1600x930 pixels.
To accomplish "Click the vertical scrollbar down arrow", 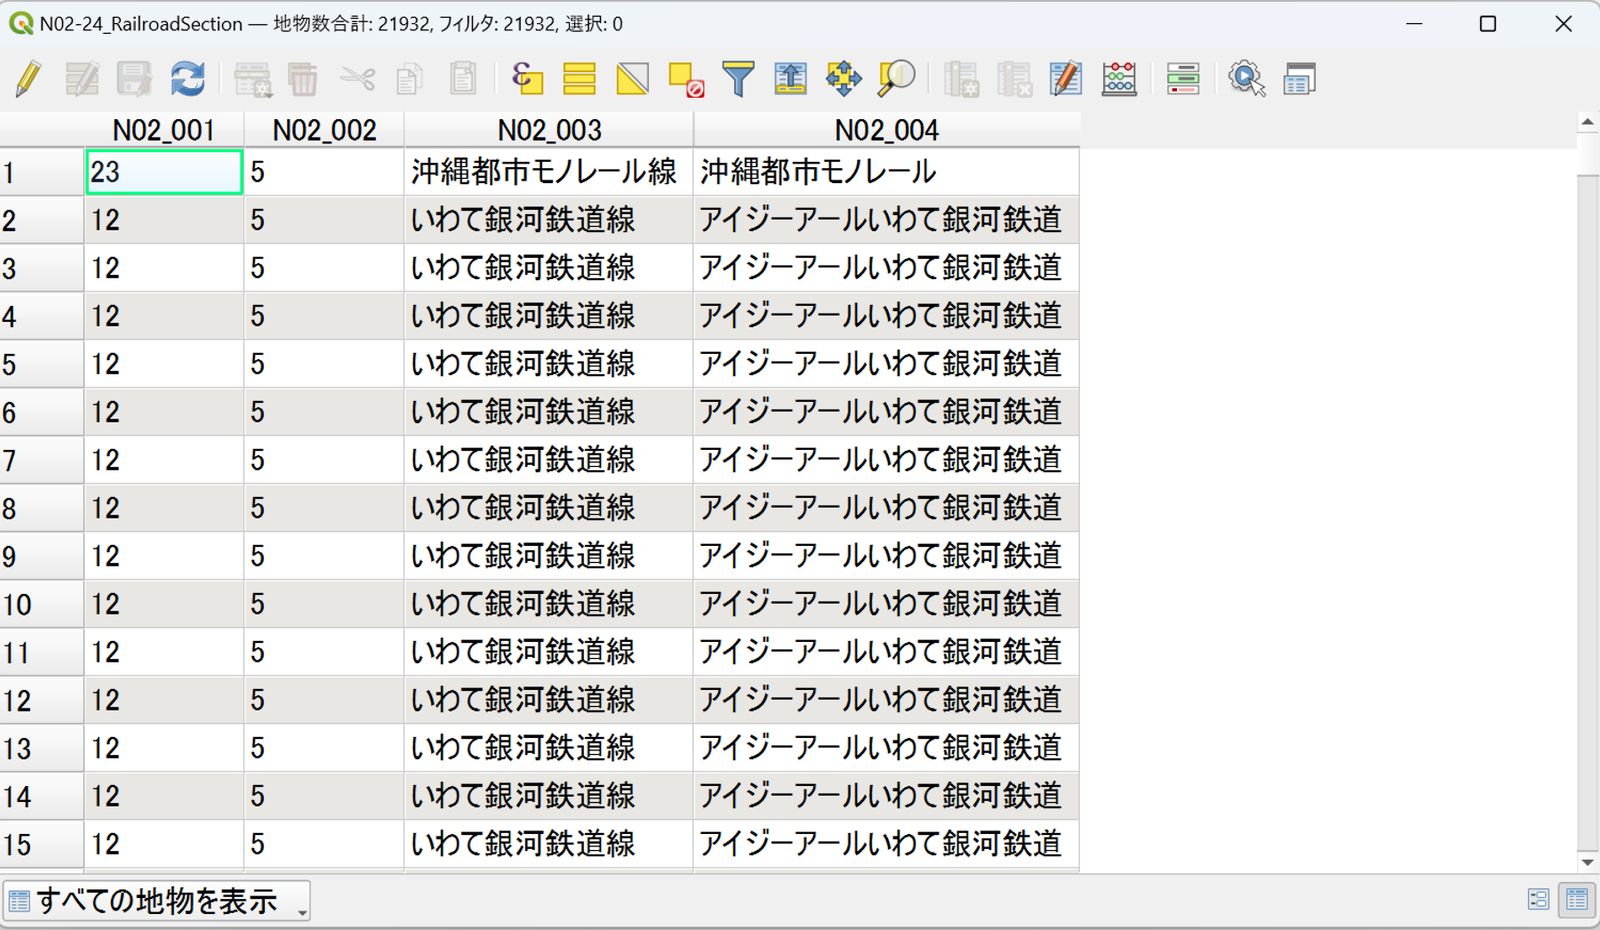I will [1587, 861].
